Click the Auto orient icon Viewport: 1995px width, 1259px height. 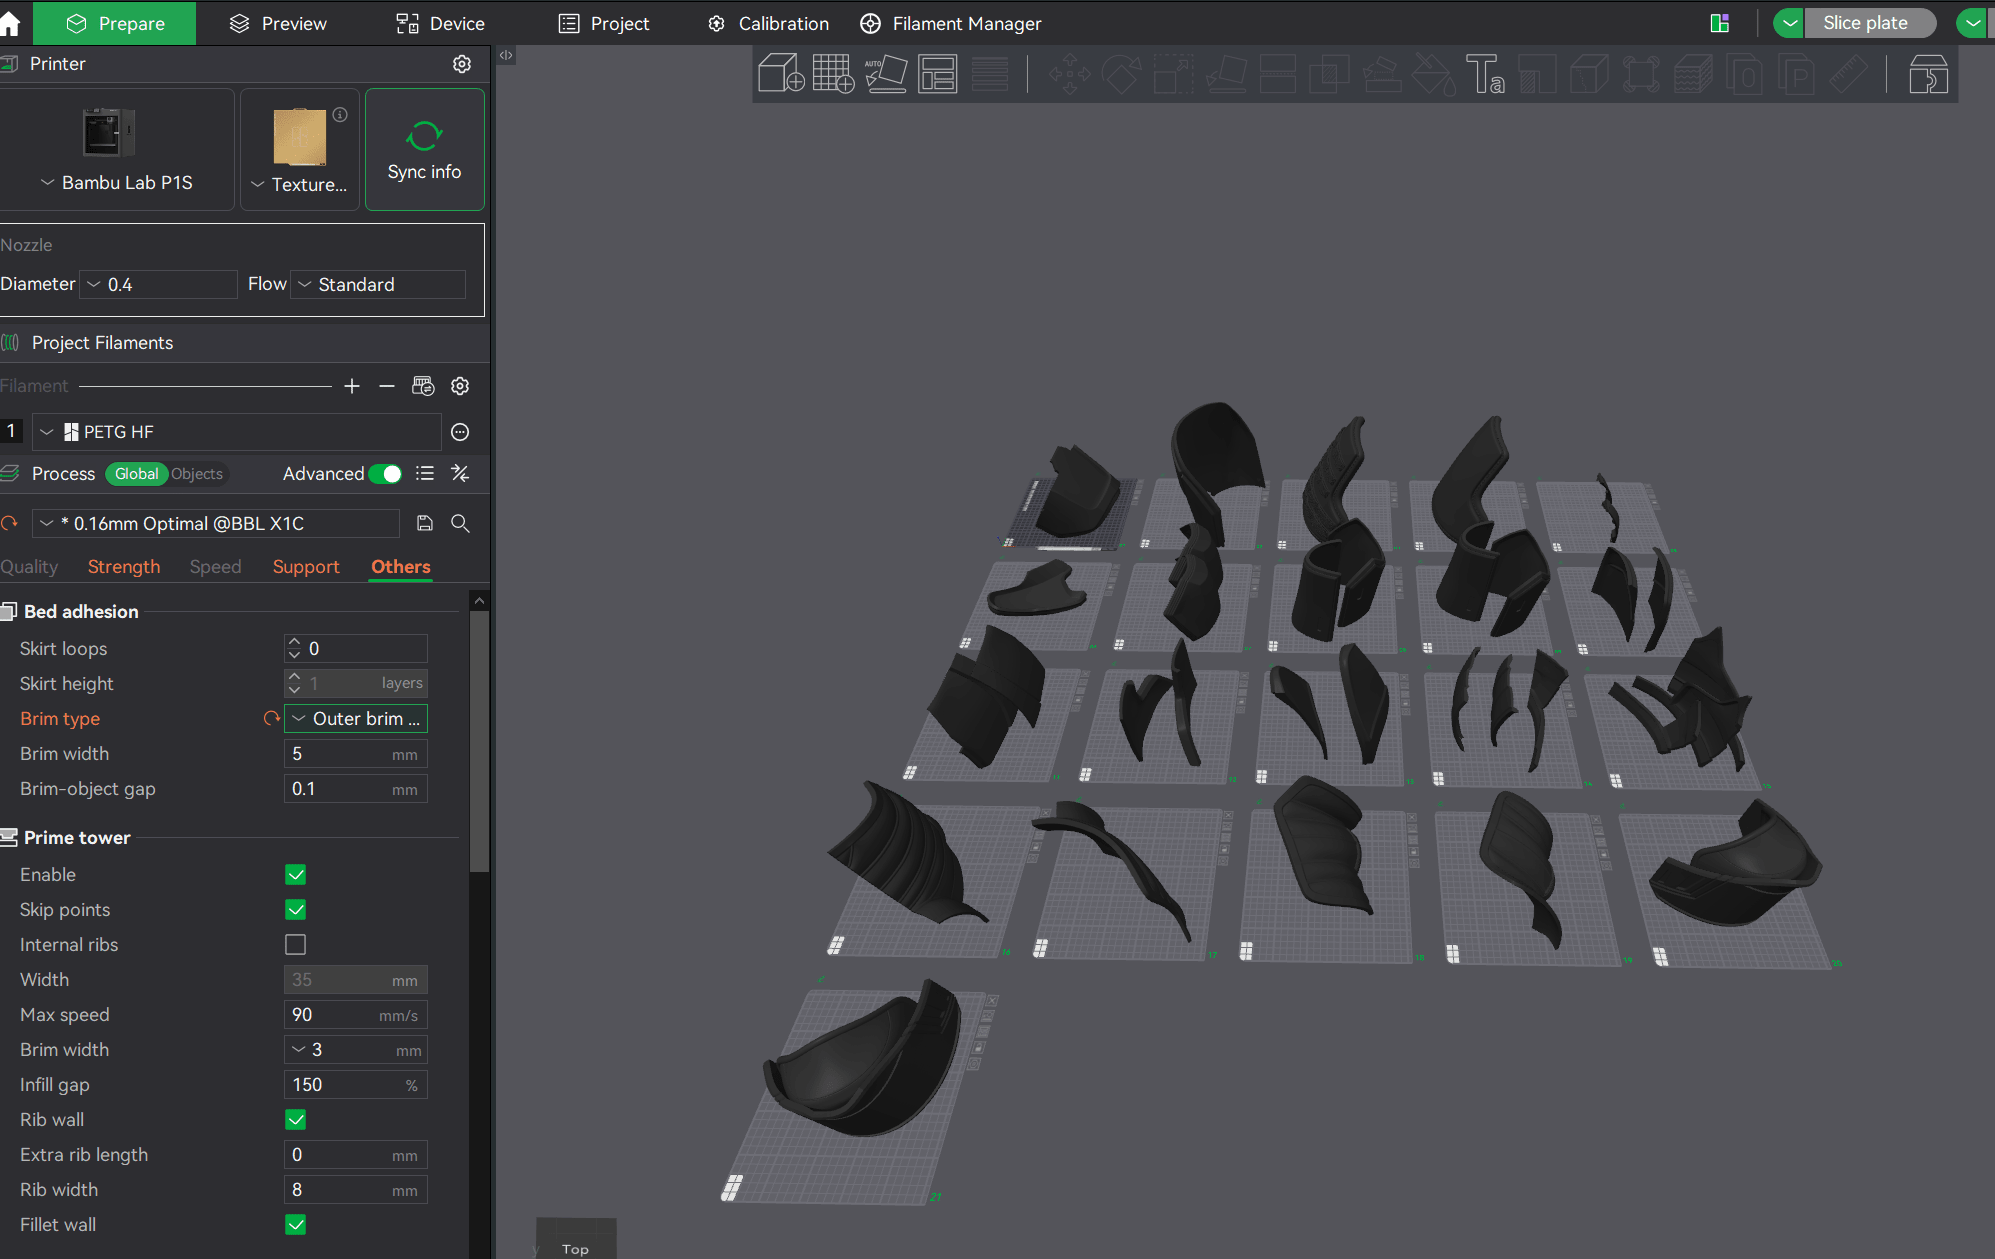point(886,74)
